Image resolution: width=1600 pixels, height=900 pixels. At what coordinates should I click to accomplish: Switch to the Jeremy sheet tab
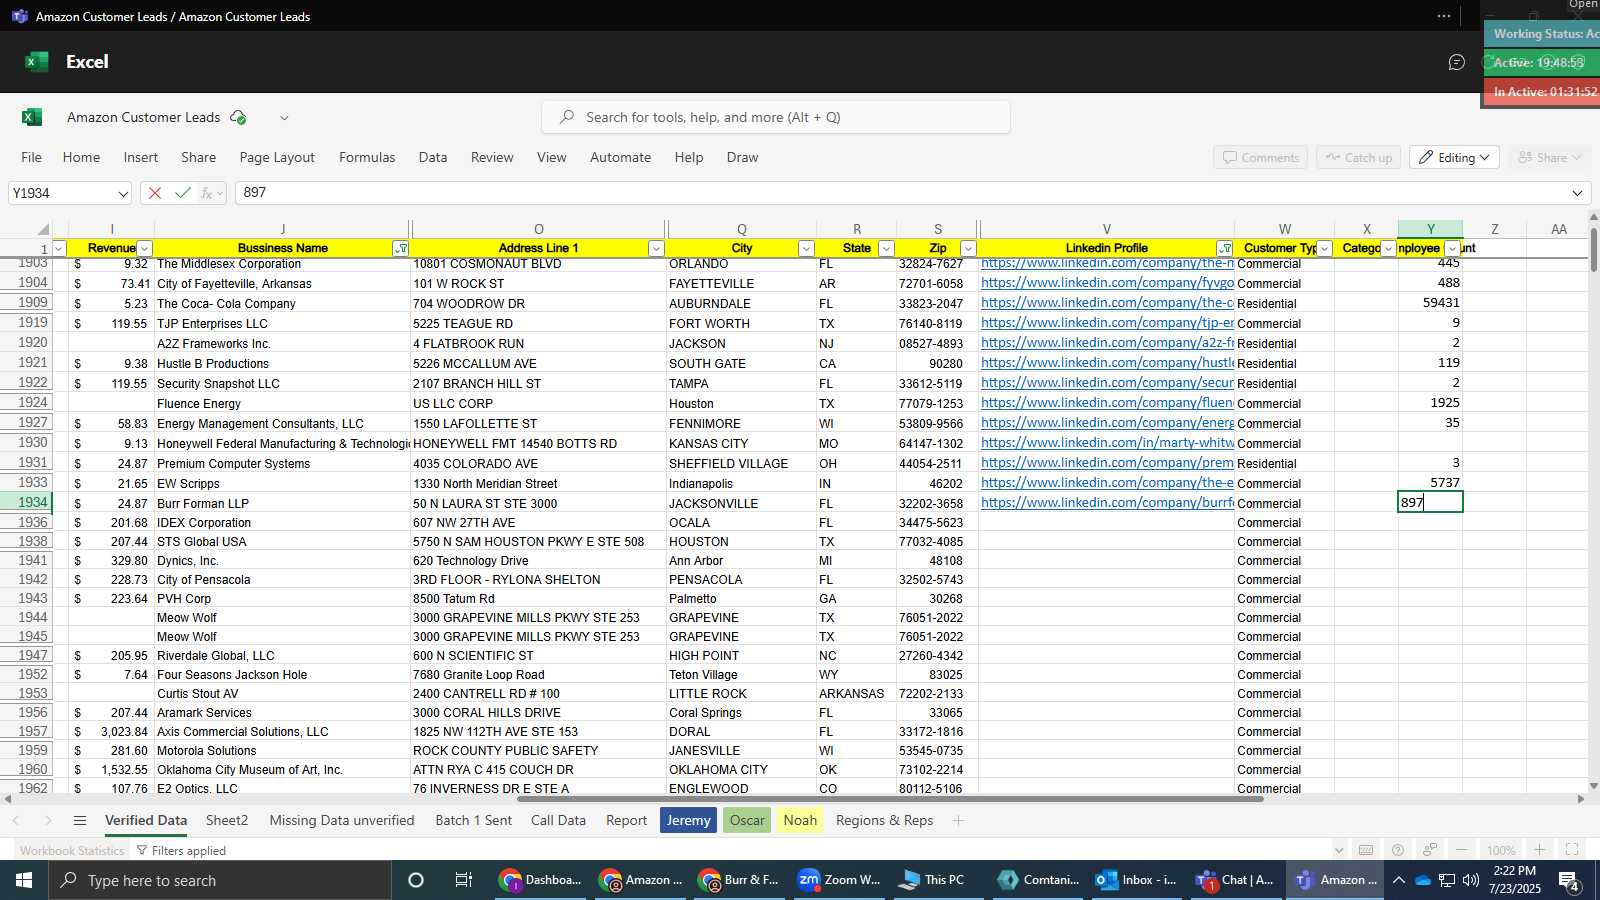(x=688, y=821)
